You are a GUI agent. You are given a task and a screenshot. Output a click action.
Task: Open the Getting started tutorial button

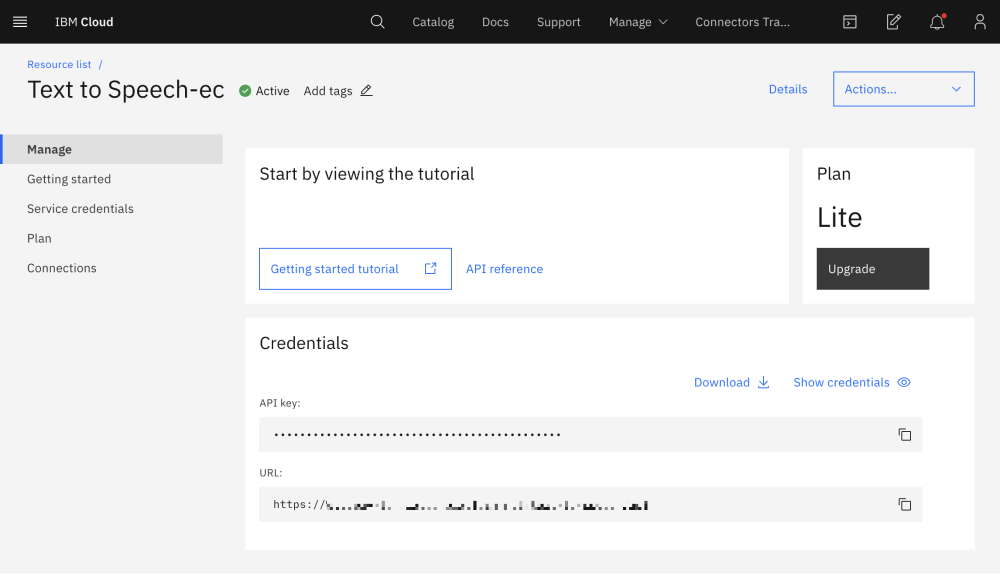(x=355, y=269)
